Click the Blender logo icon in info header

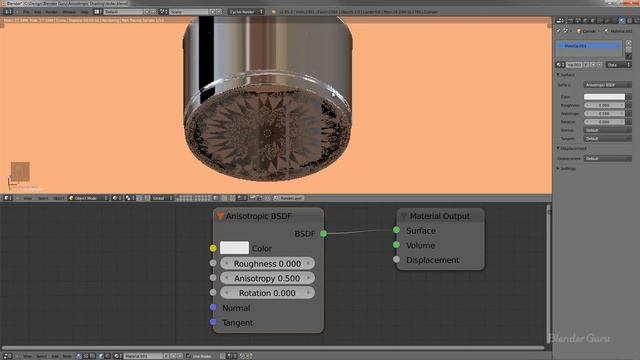(273, 12)
